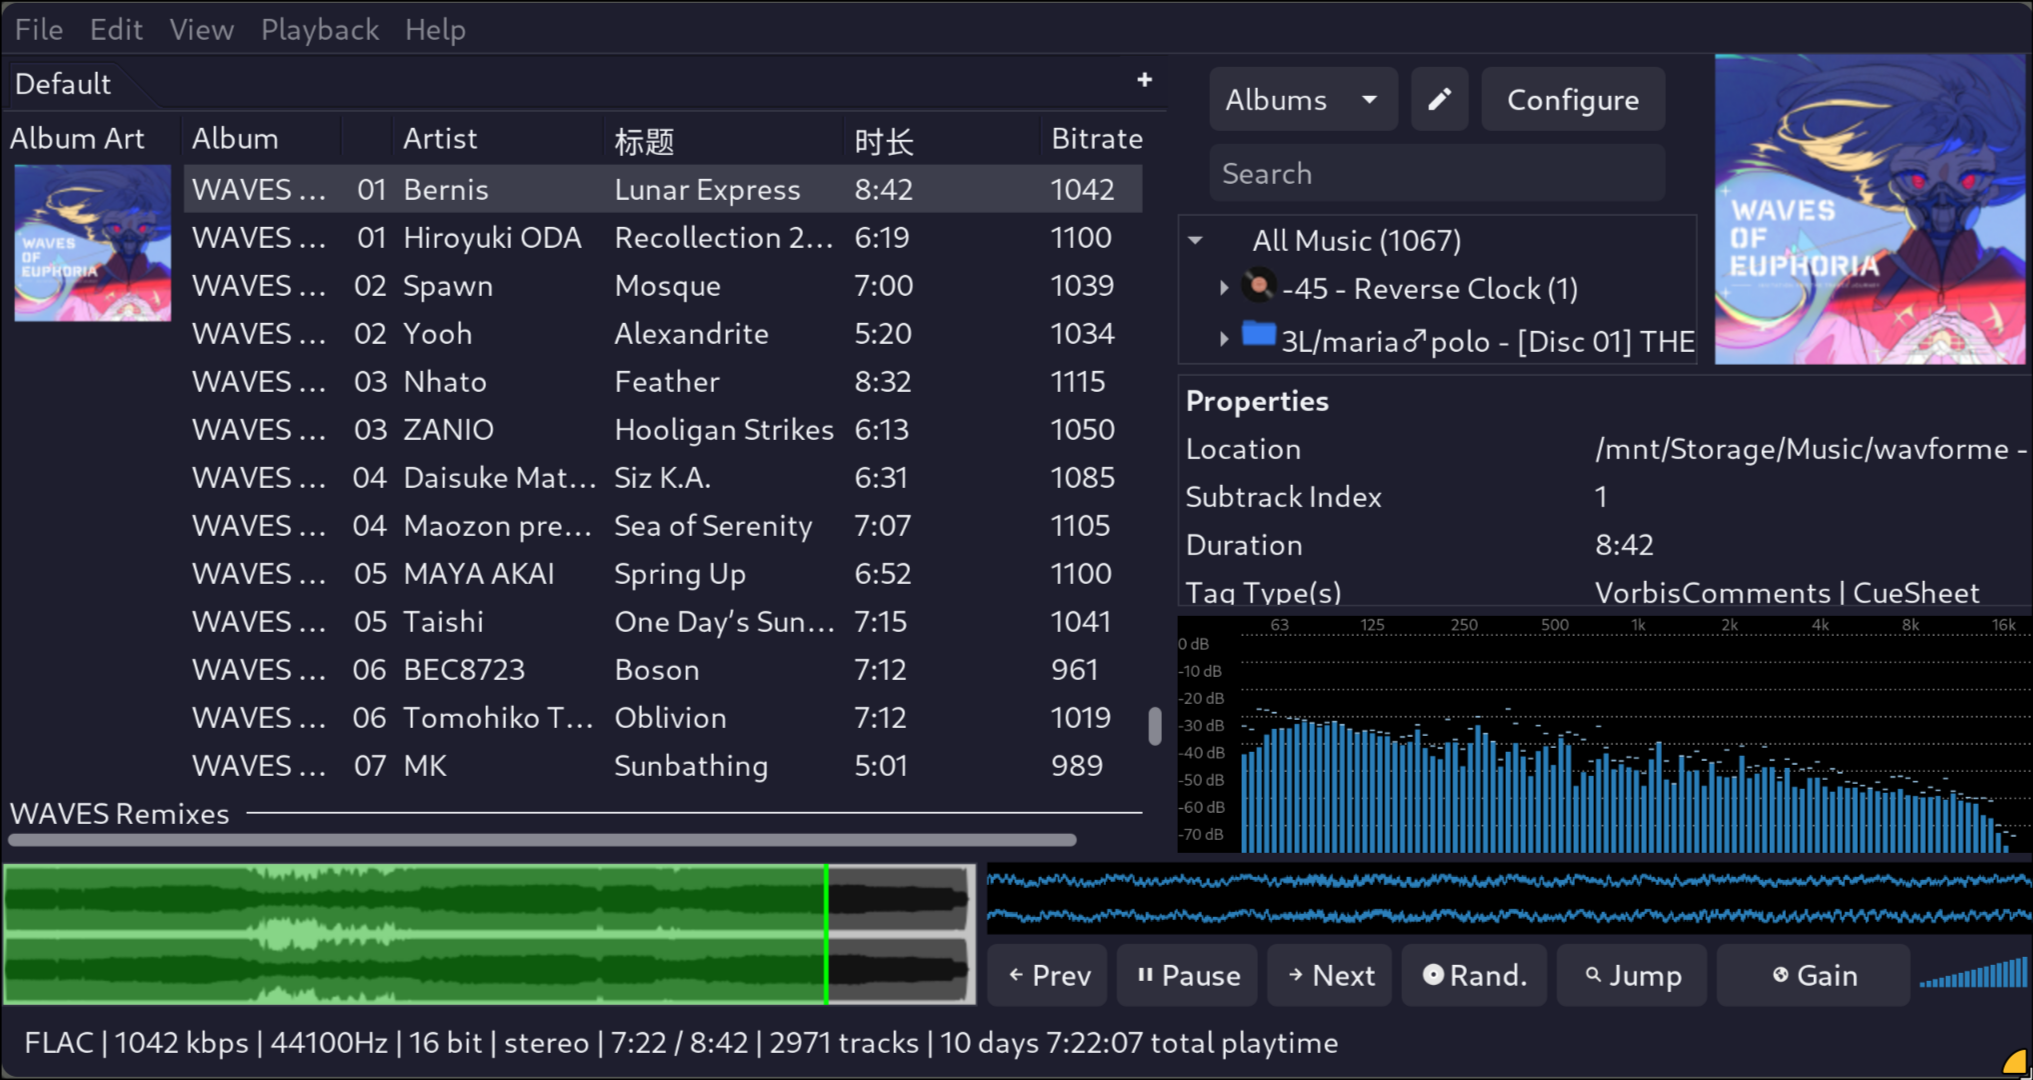This screenshot has height=1080, width=2033.
Task: Click the blue folder icon for 3L/maria polo
Action: (1259, 335)
